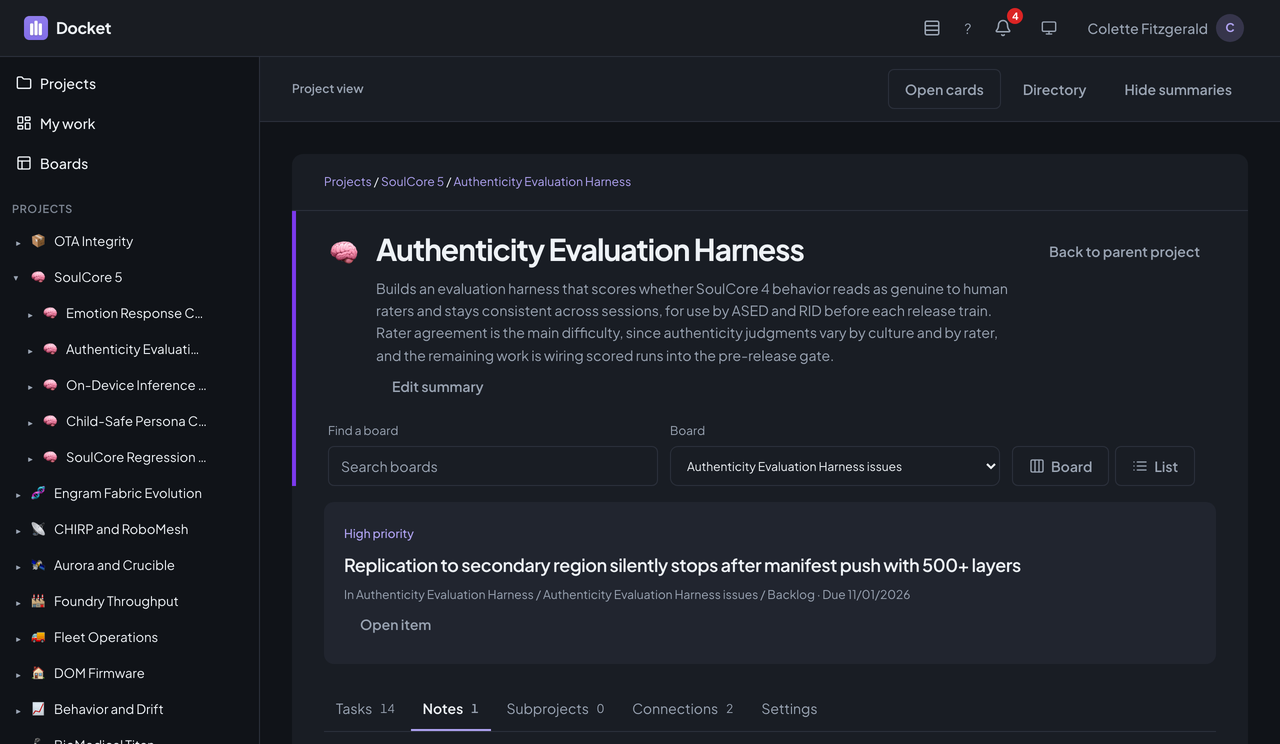Click the Aurora and Crucible icon
The image size is (1280, 744).
(x=38, y=565)
